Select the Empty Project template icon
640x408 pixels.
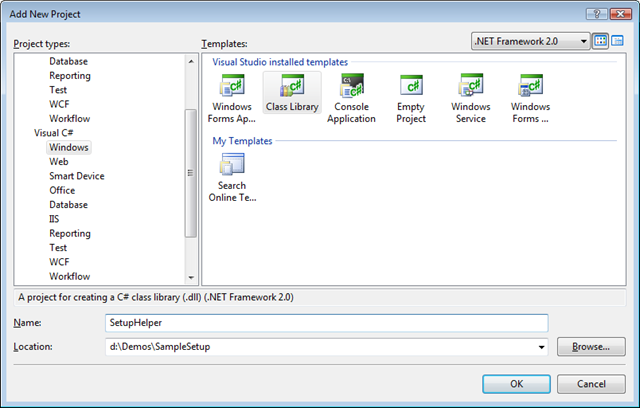pos(411,86)
